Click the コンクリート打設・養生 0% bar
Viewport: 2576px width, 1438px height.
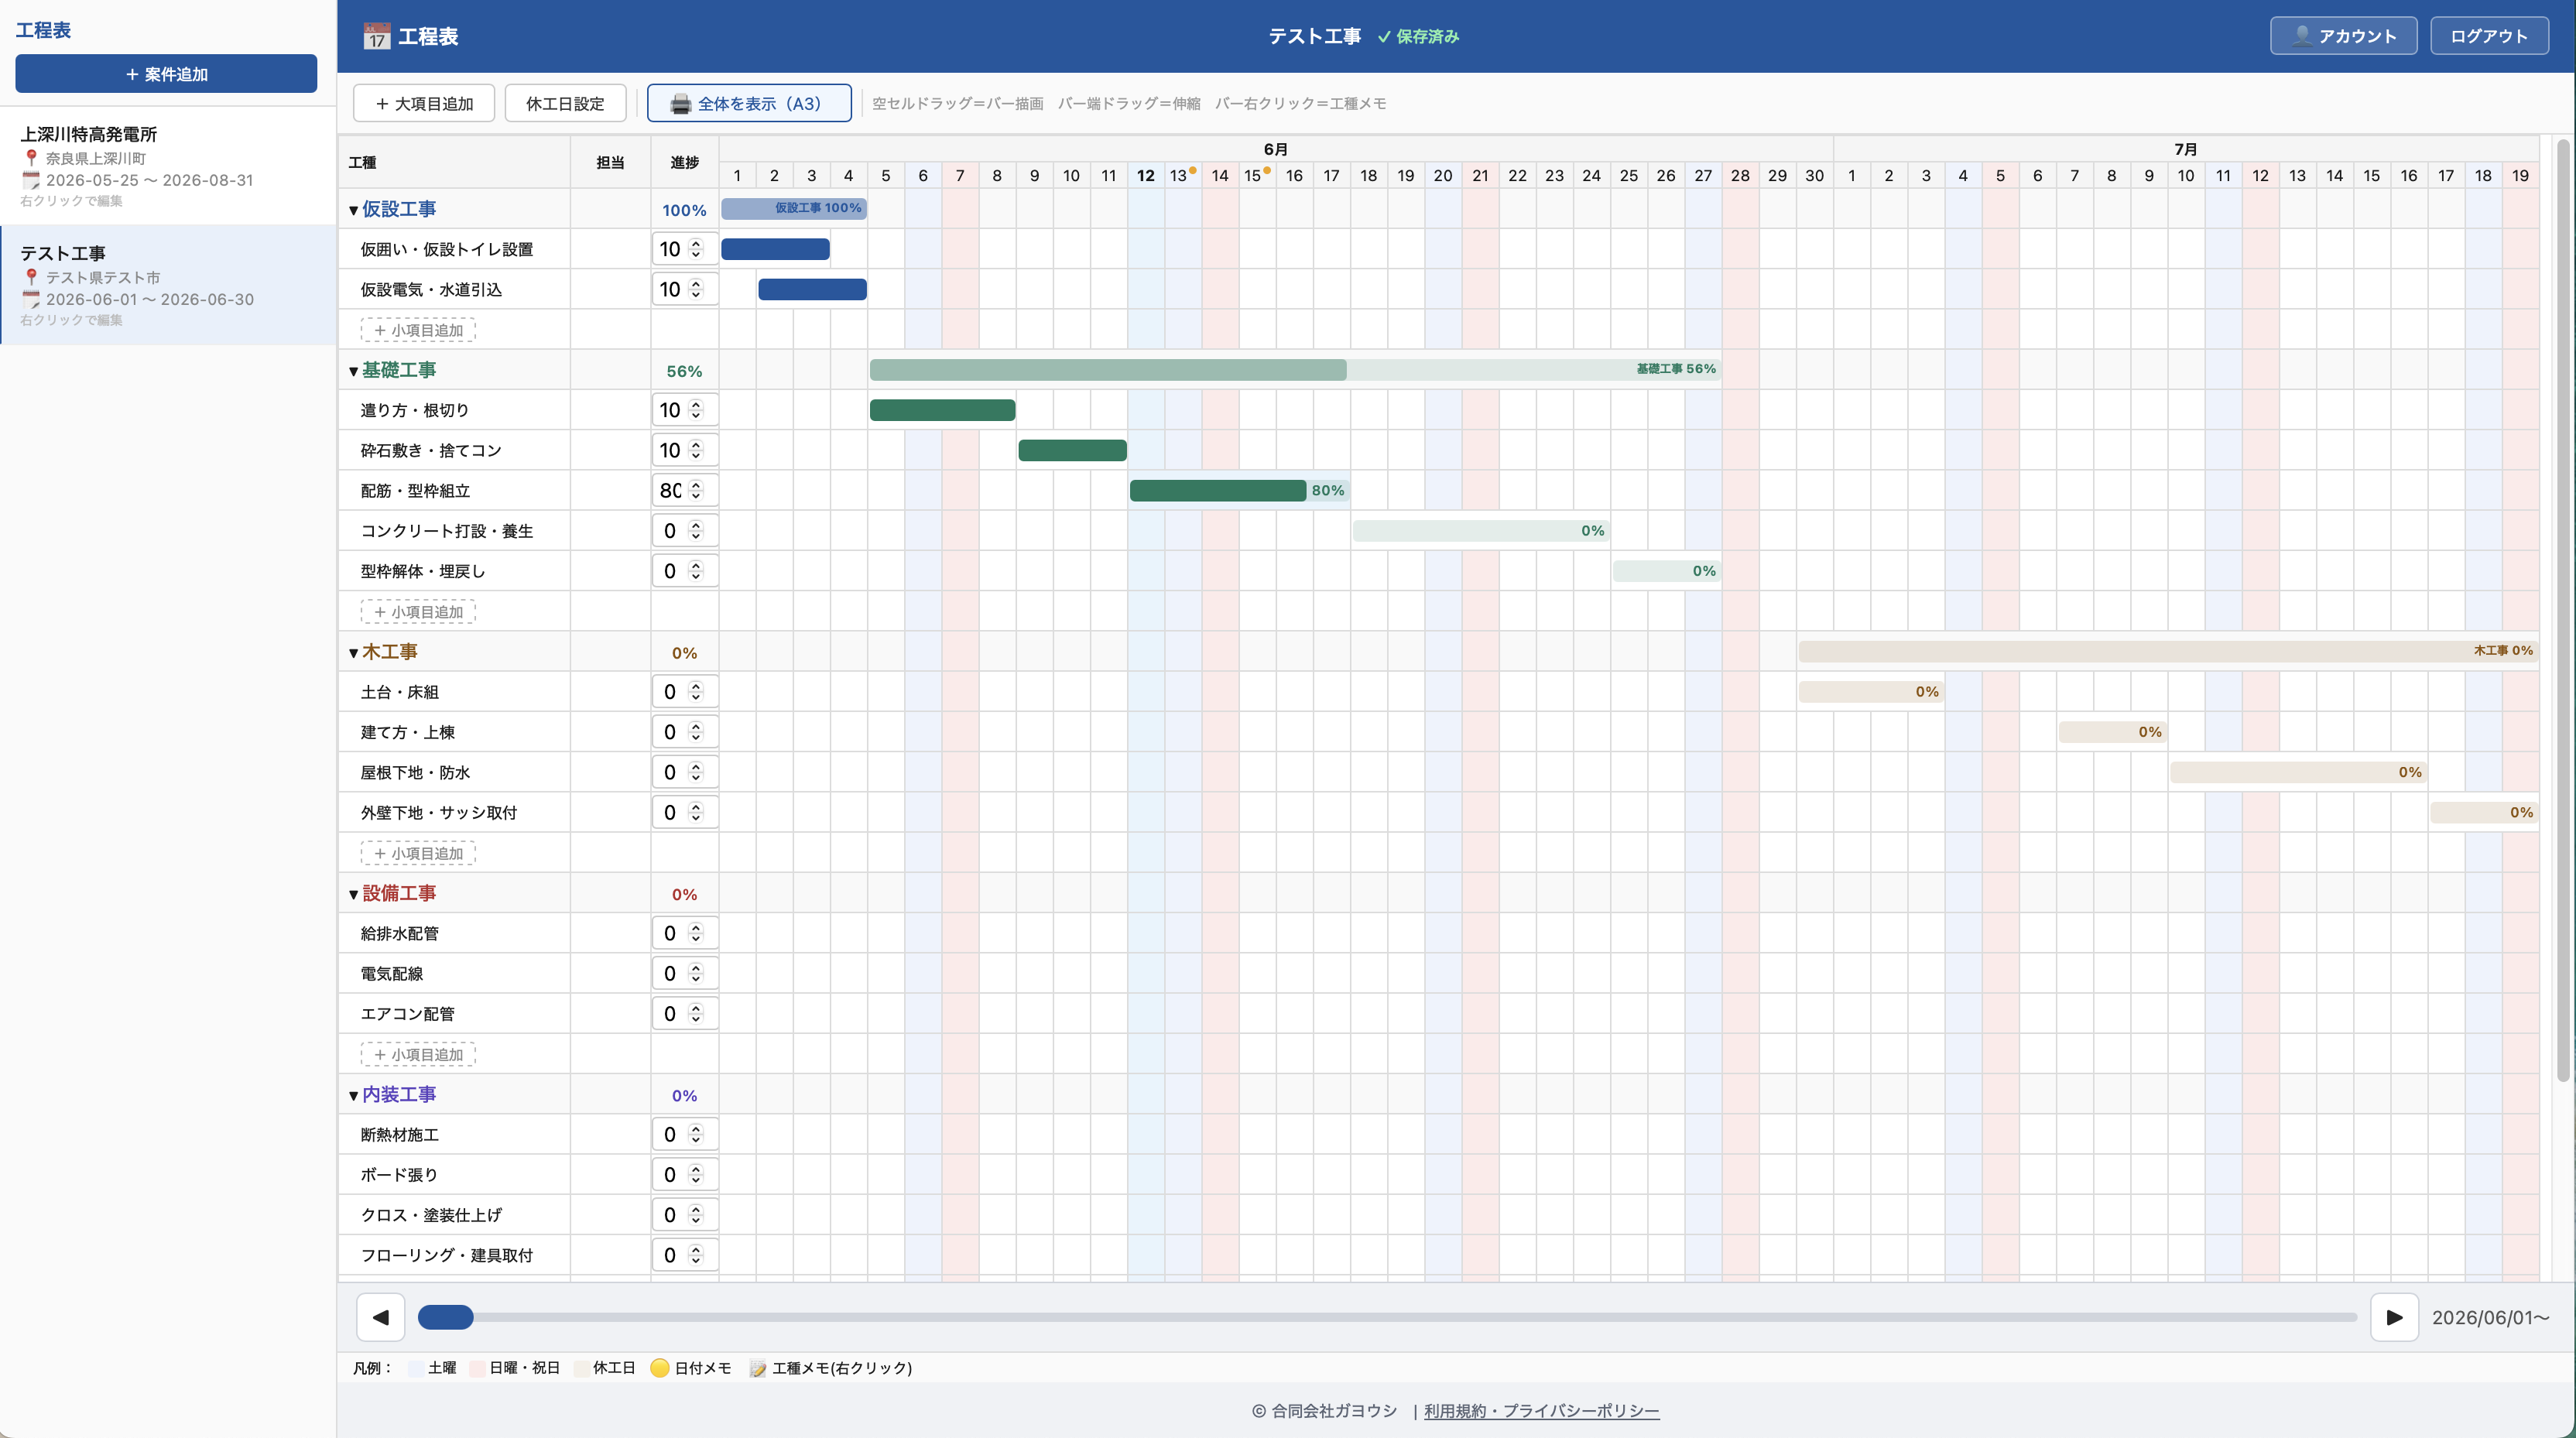(1481, 531)
